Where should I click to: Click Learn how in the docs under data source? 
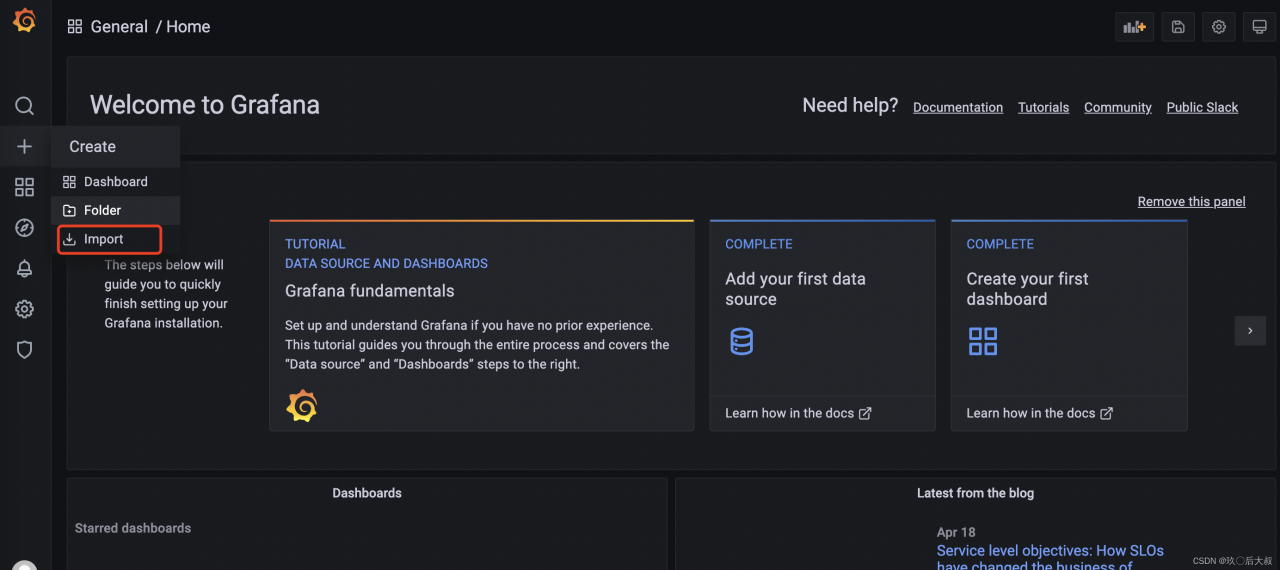[x=798, y=413]
